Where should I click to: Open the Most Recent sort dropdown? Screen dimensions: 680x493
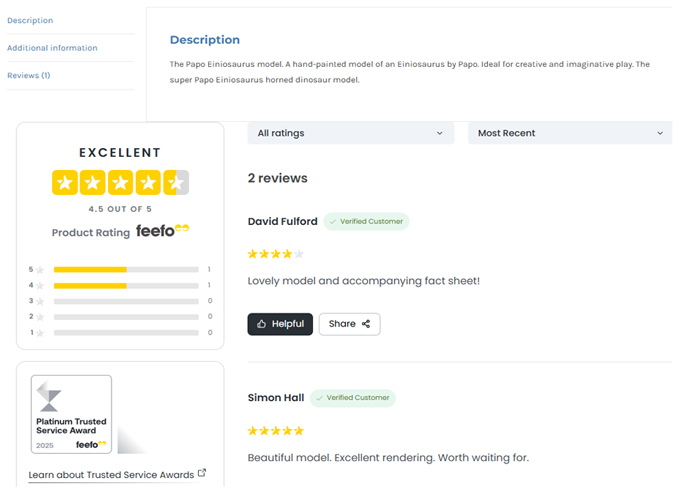click(x=570, y=133)
